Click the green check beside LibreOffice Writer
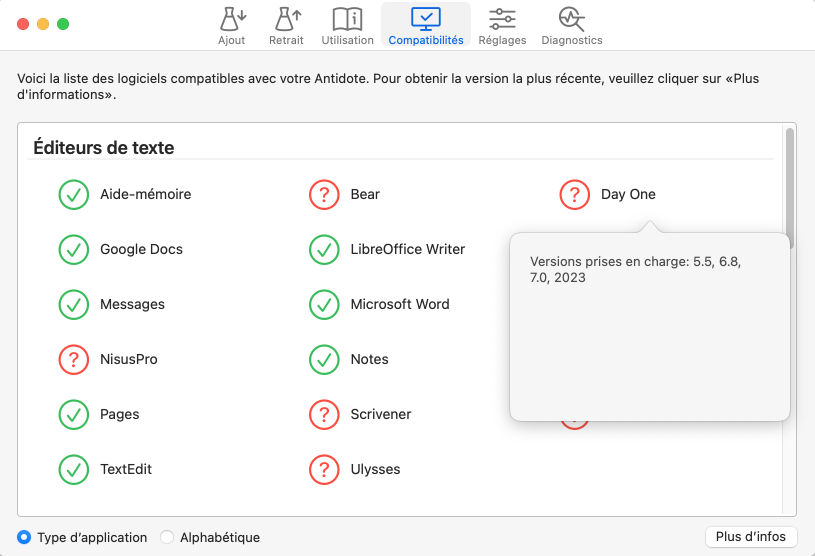Screen dimensions: 815x556 point(324,249)
